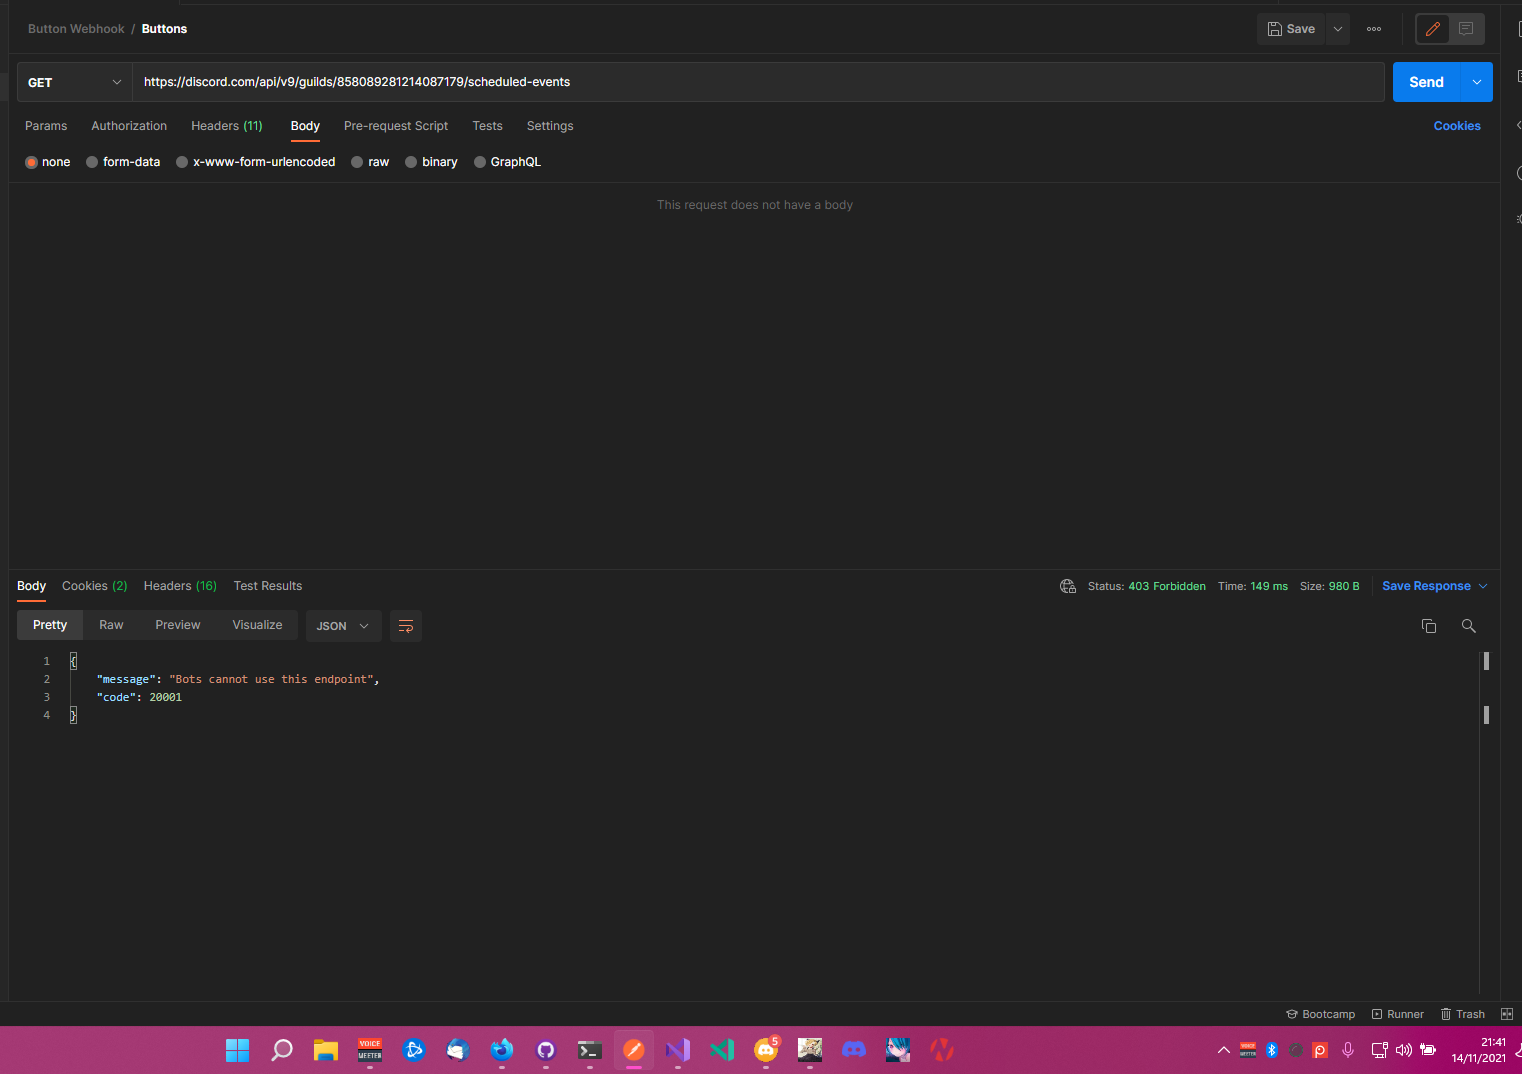Switch response view to Raw

coord(111,625)
